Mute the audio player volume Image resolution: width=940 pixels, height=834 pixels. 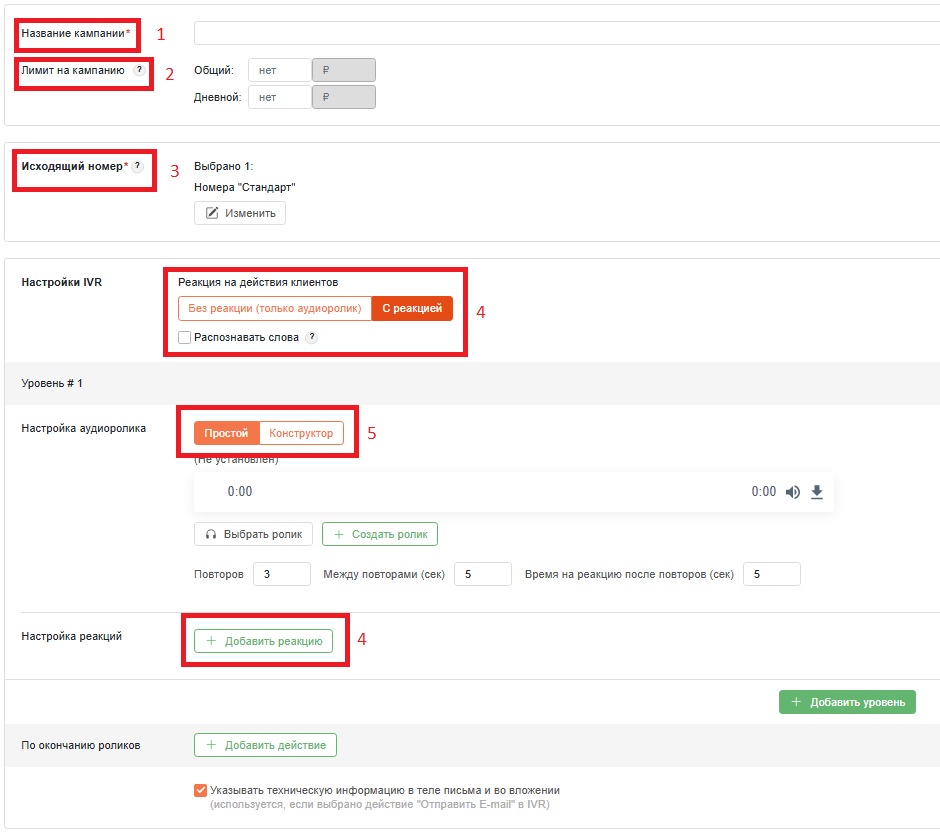tap(793, 492)
